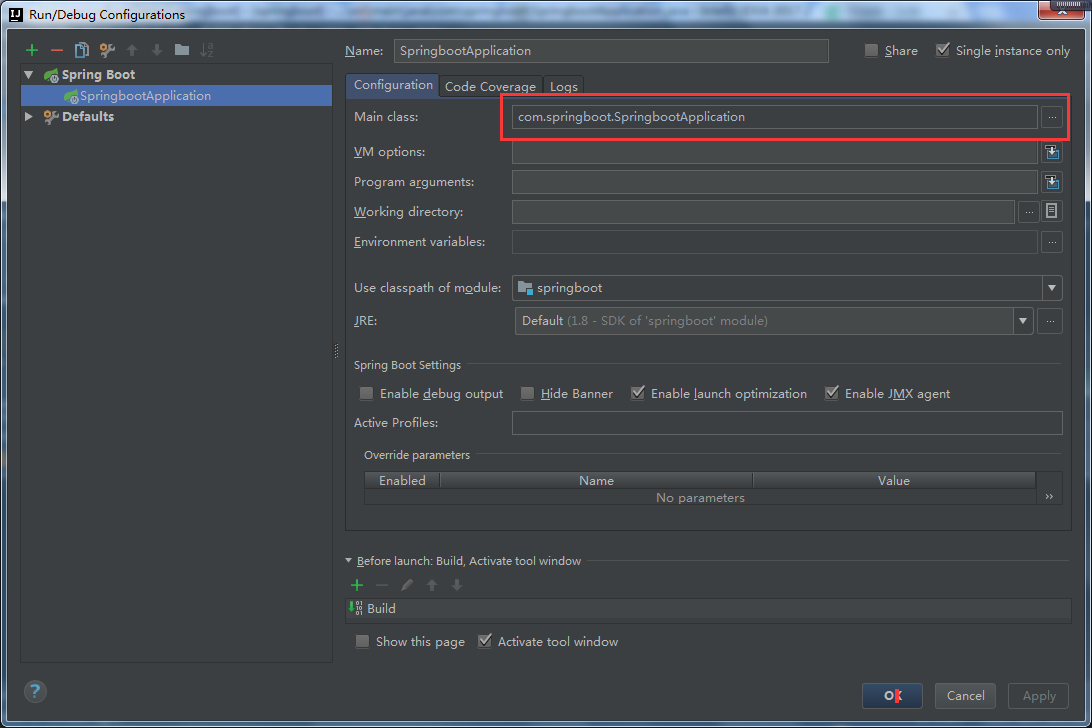Screen dimensions: 1092x728
Task: Insert a macro for the Working directory
Action: coord(1052,211)
